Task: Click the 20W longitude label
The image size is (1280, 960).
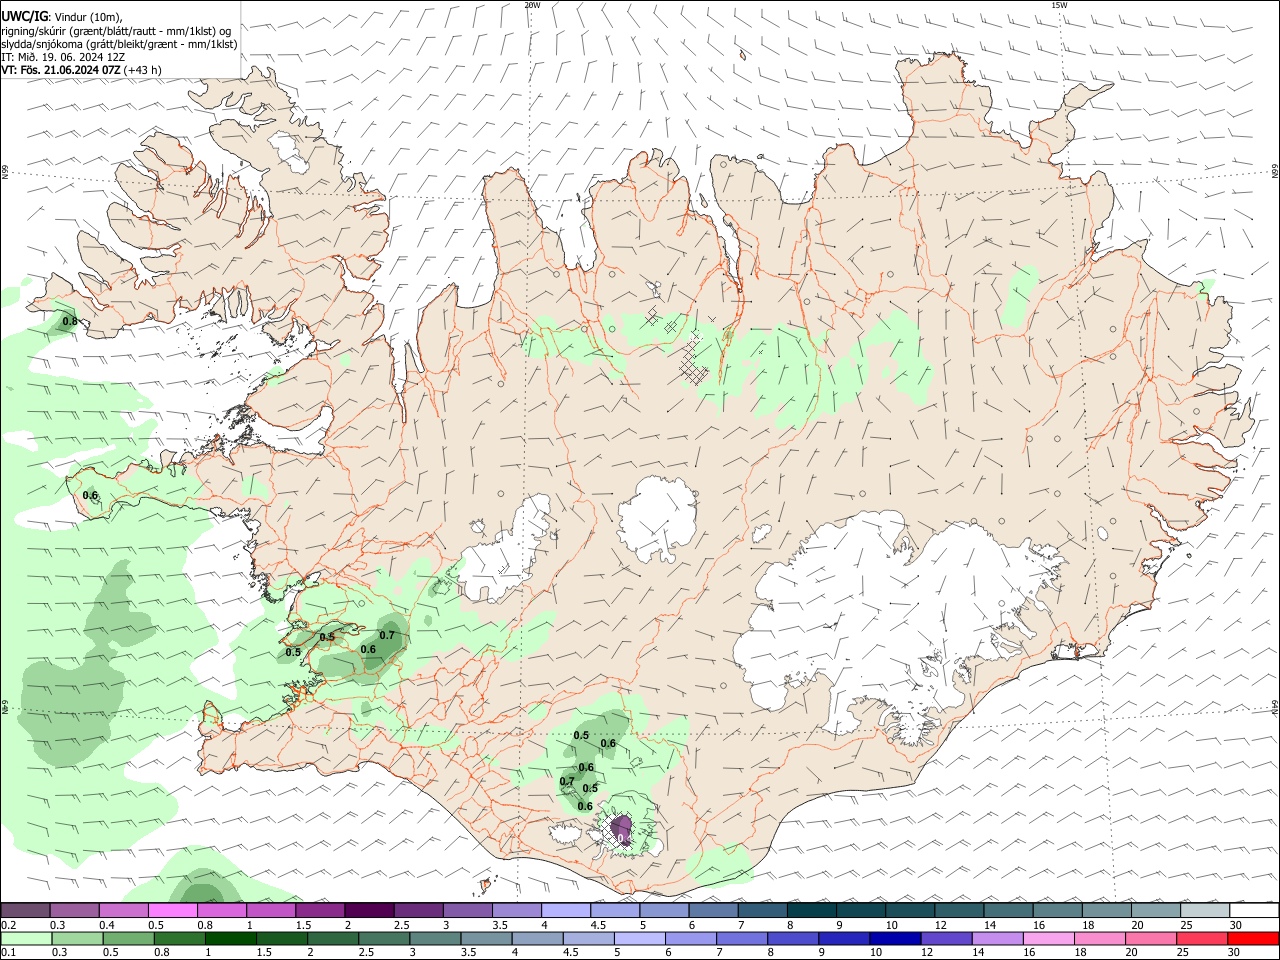Action: 532,5
